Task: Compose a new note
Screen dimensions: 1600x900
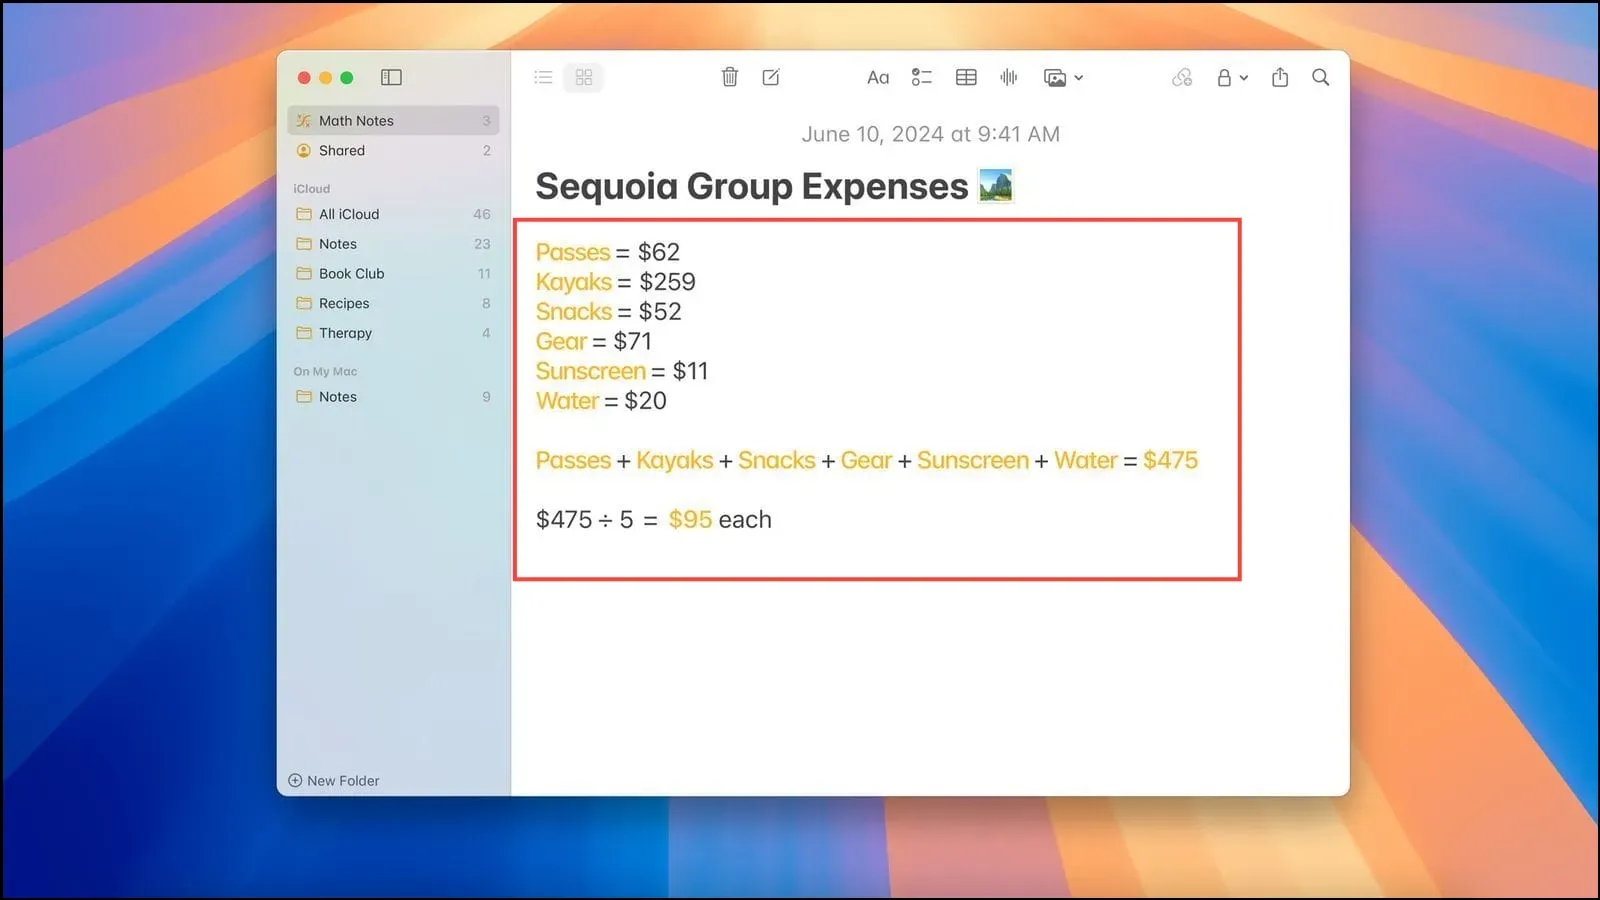Action: (771, 77)
